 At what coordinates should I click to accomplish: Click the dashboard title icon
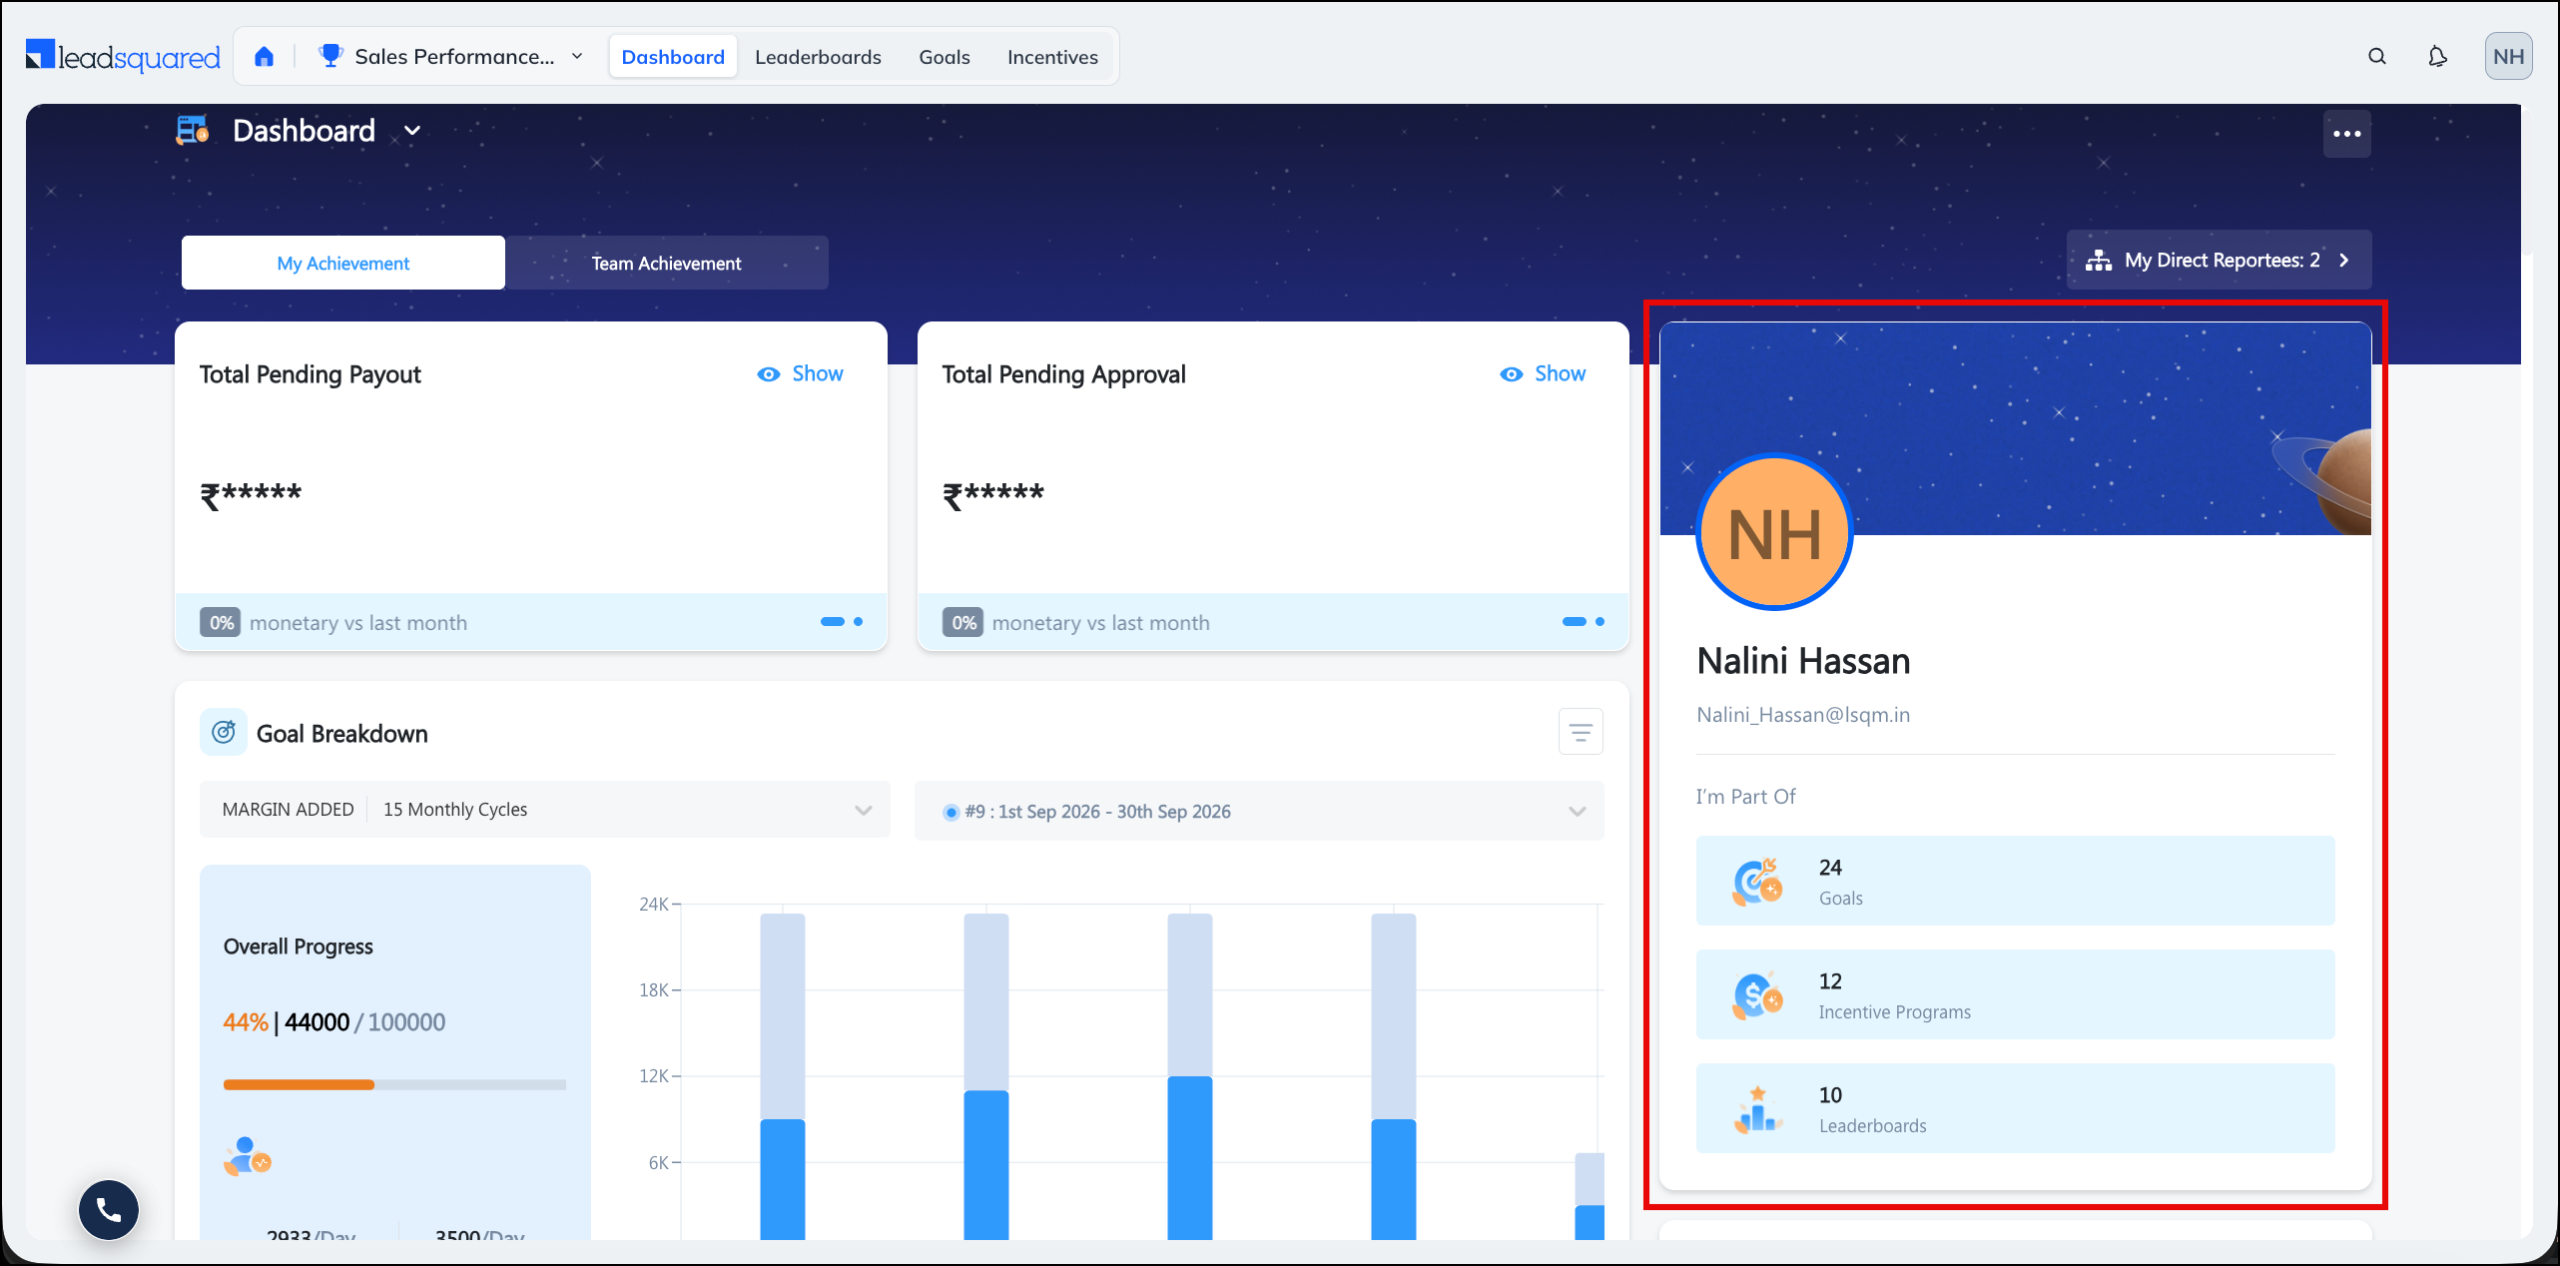[193, 130]
